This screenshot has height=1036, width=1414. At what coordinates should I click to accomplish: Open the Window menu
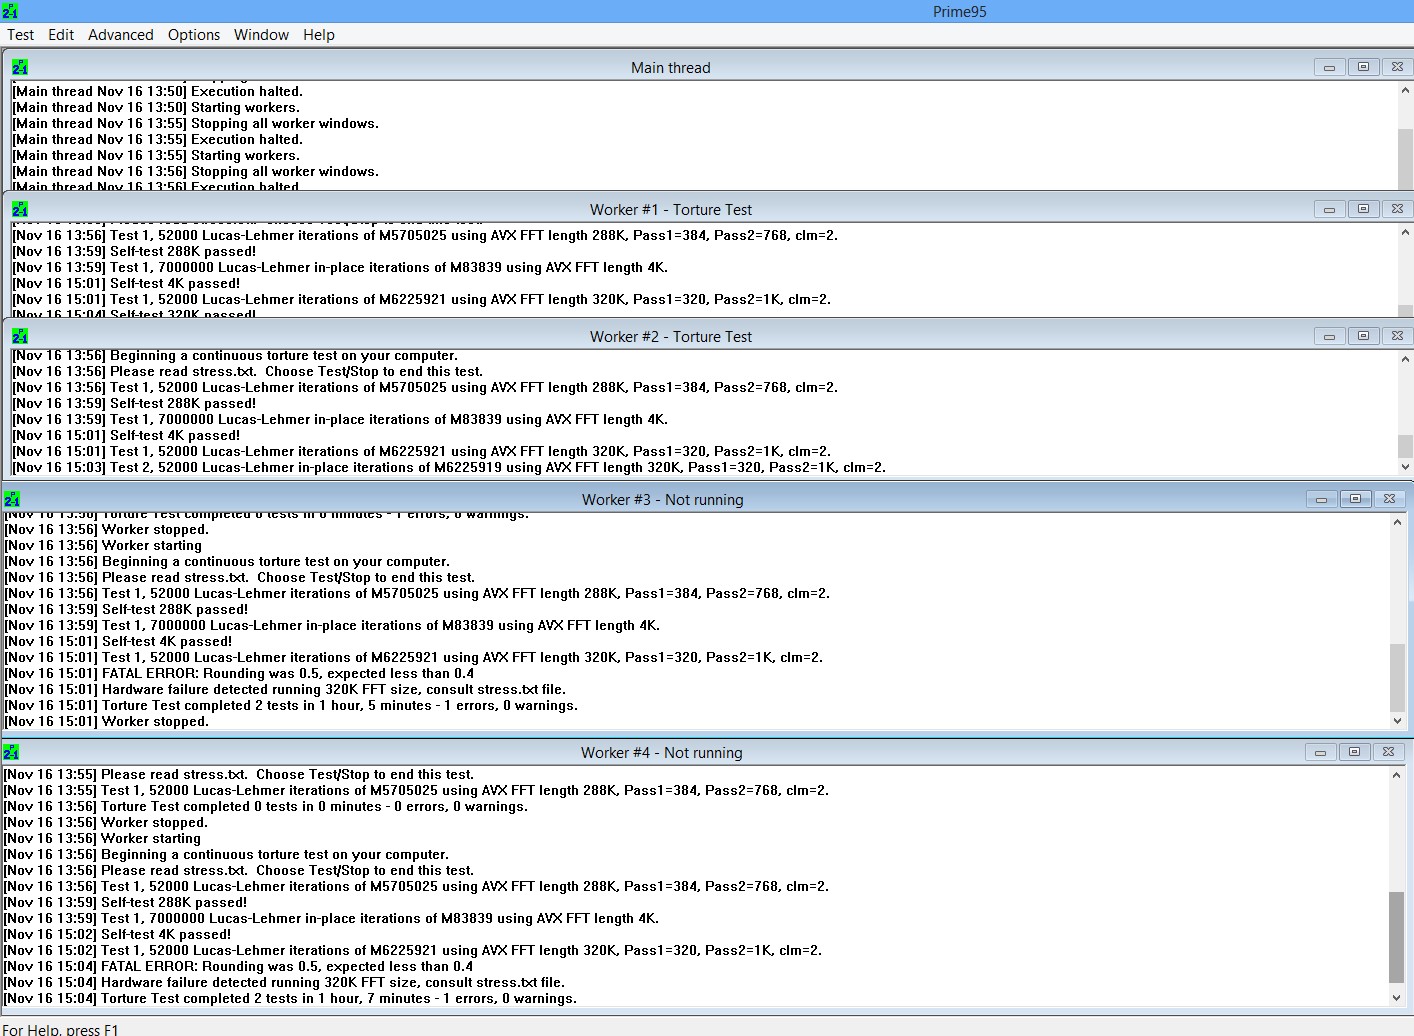pyautogui.click(x=261, y=35)
